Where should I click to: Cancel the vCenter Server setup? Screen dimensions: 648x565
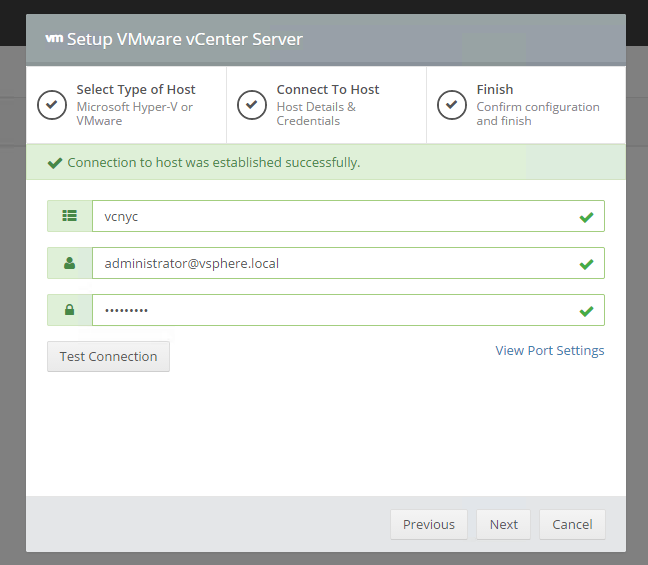(x=572, y=524)
